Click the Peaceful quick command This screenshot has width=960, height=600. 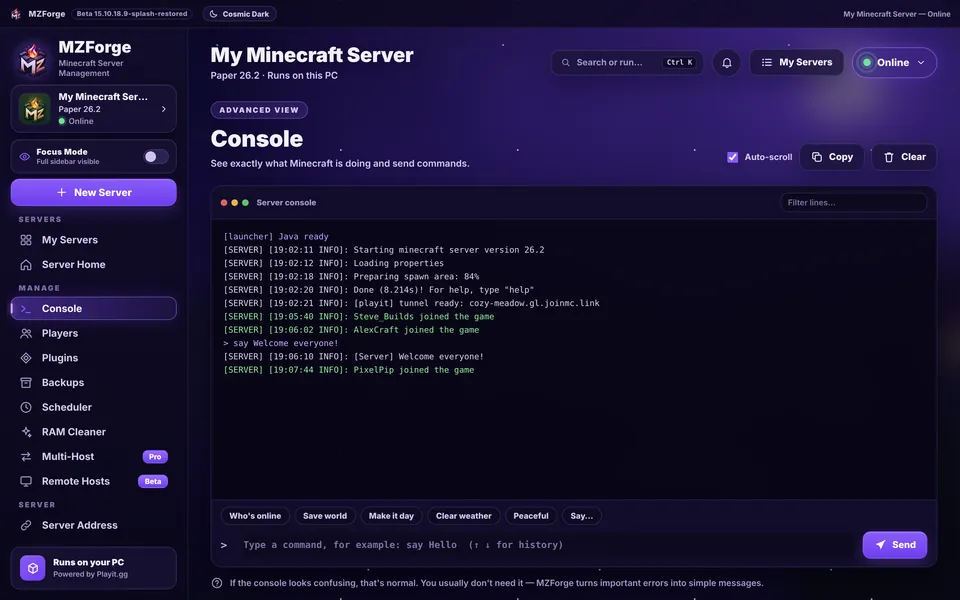531,516
